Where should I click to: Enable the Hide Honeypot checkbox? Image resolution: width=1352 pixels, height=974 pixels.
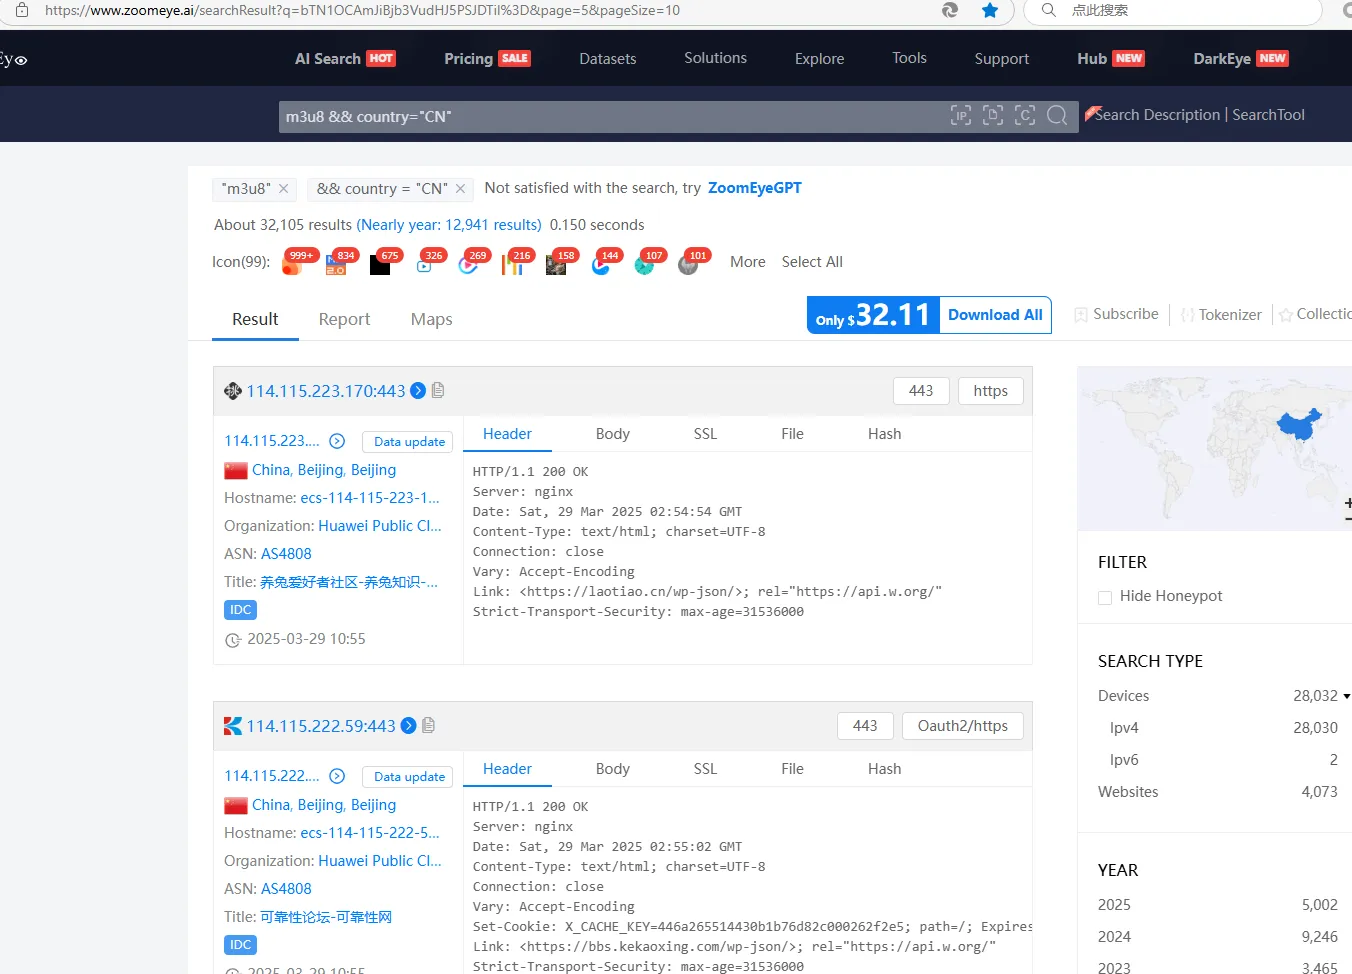point(1105,597)
